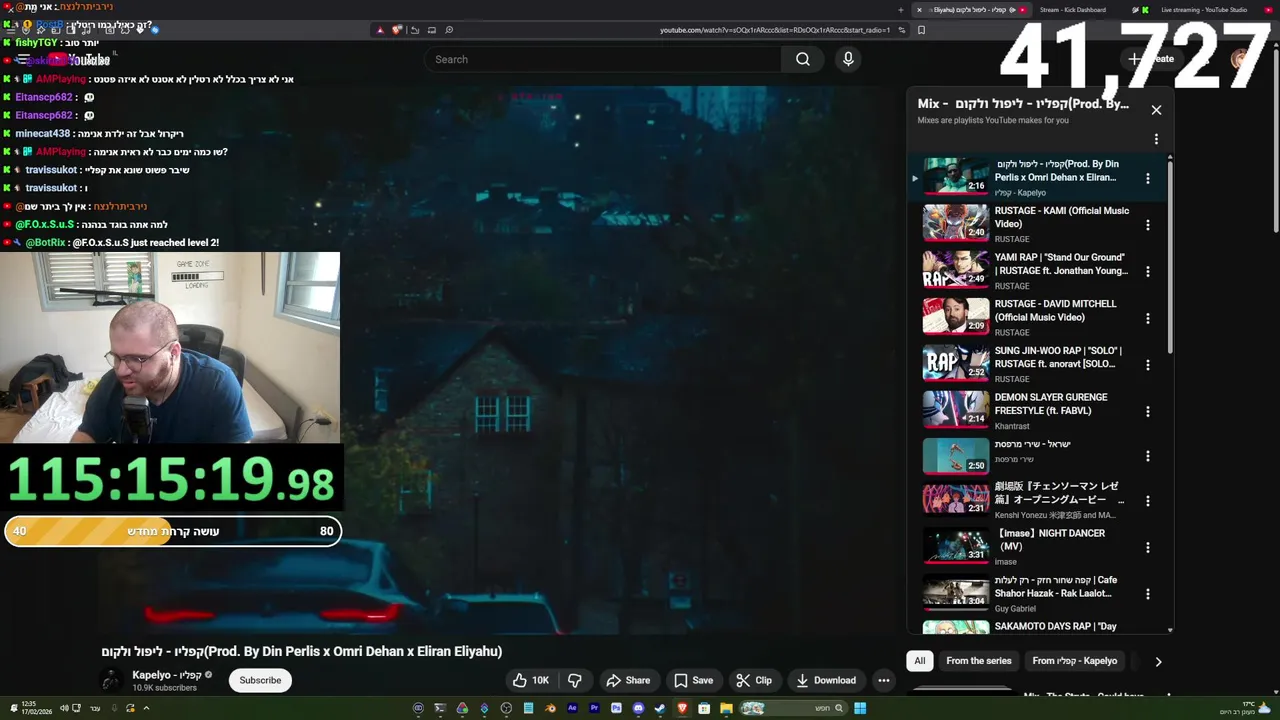Click the browser address bar URL
Screen dimensions: 1280x720
(775, 30)
